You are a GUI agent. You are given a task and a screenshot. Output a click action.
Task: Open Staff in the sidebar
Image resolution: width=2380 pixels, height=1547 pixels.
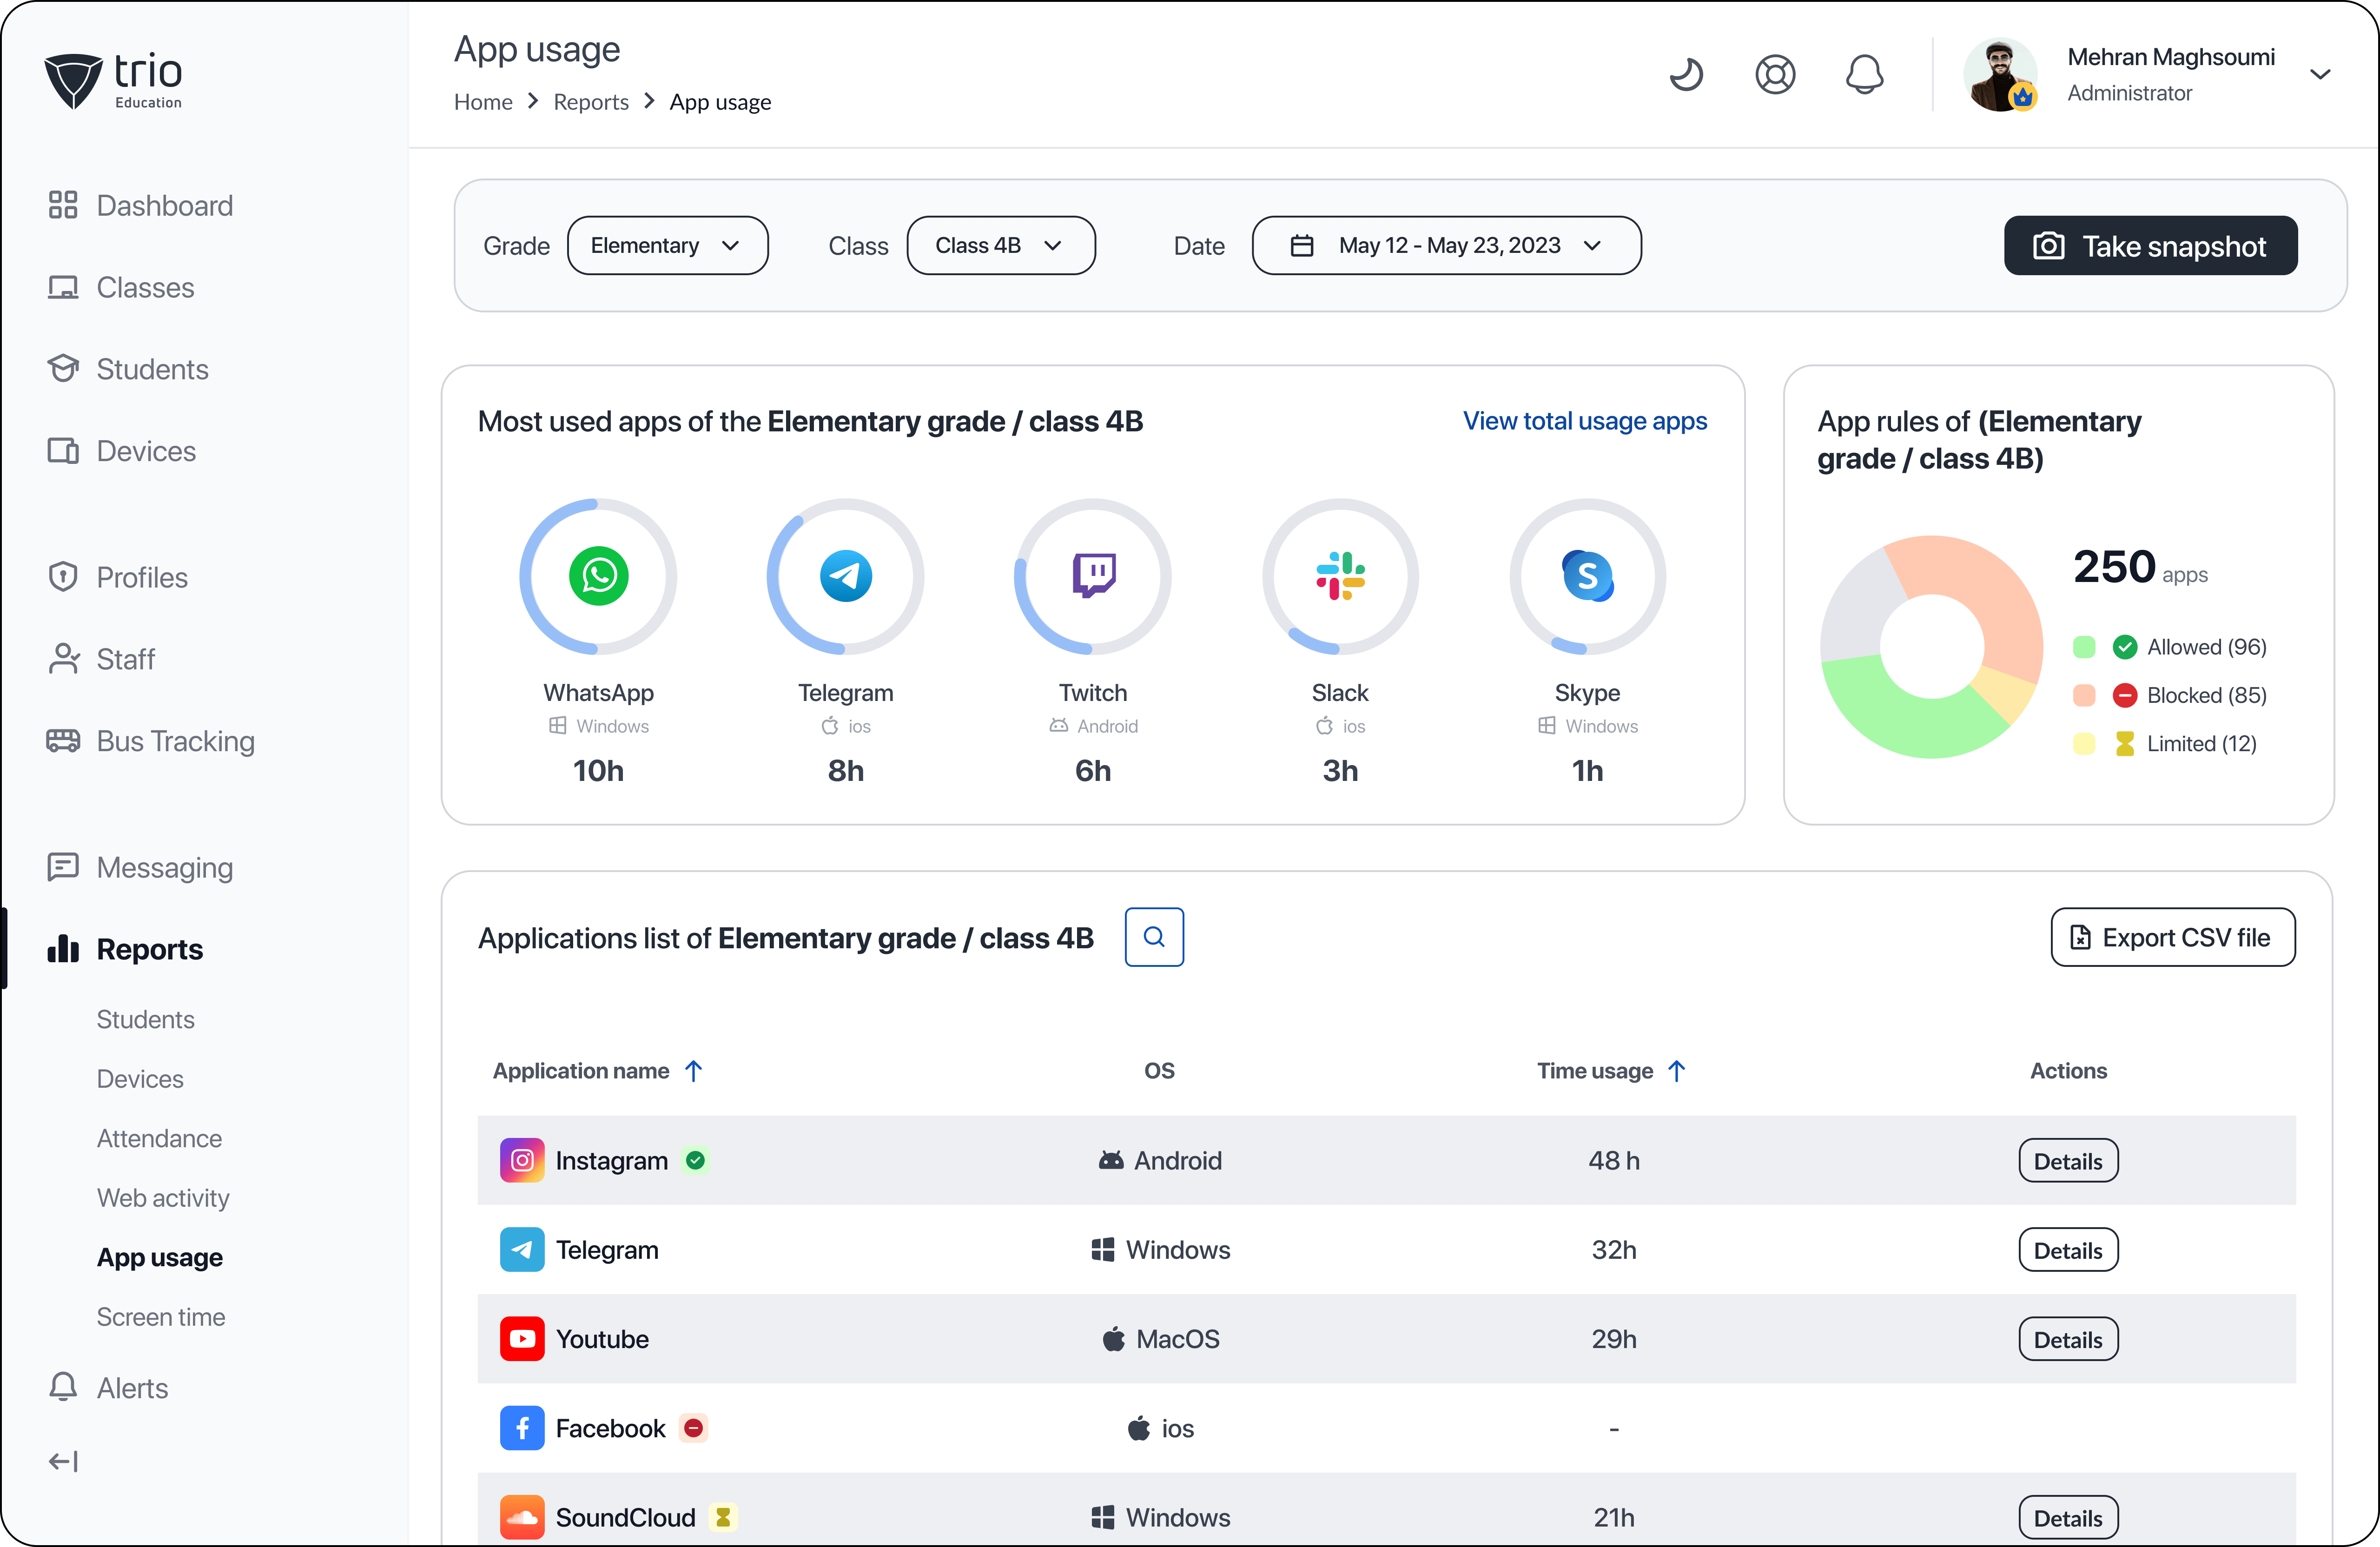click(x=101, y=659)
